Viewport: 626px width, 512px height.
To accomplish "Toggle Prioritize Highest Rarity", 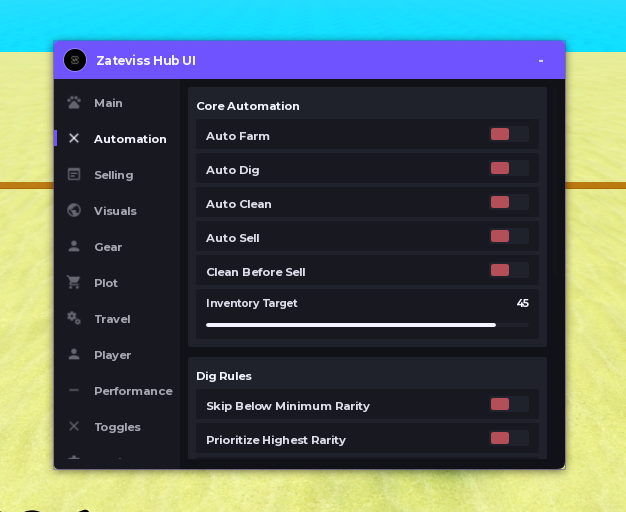I will pos(509,438).
